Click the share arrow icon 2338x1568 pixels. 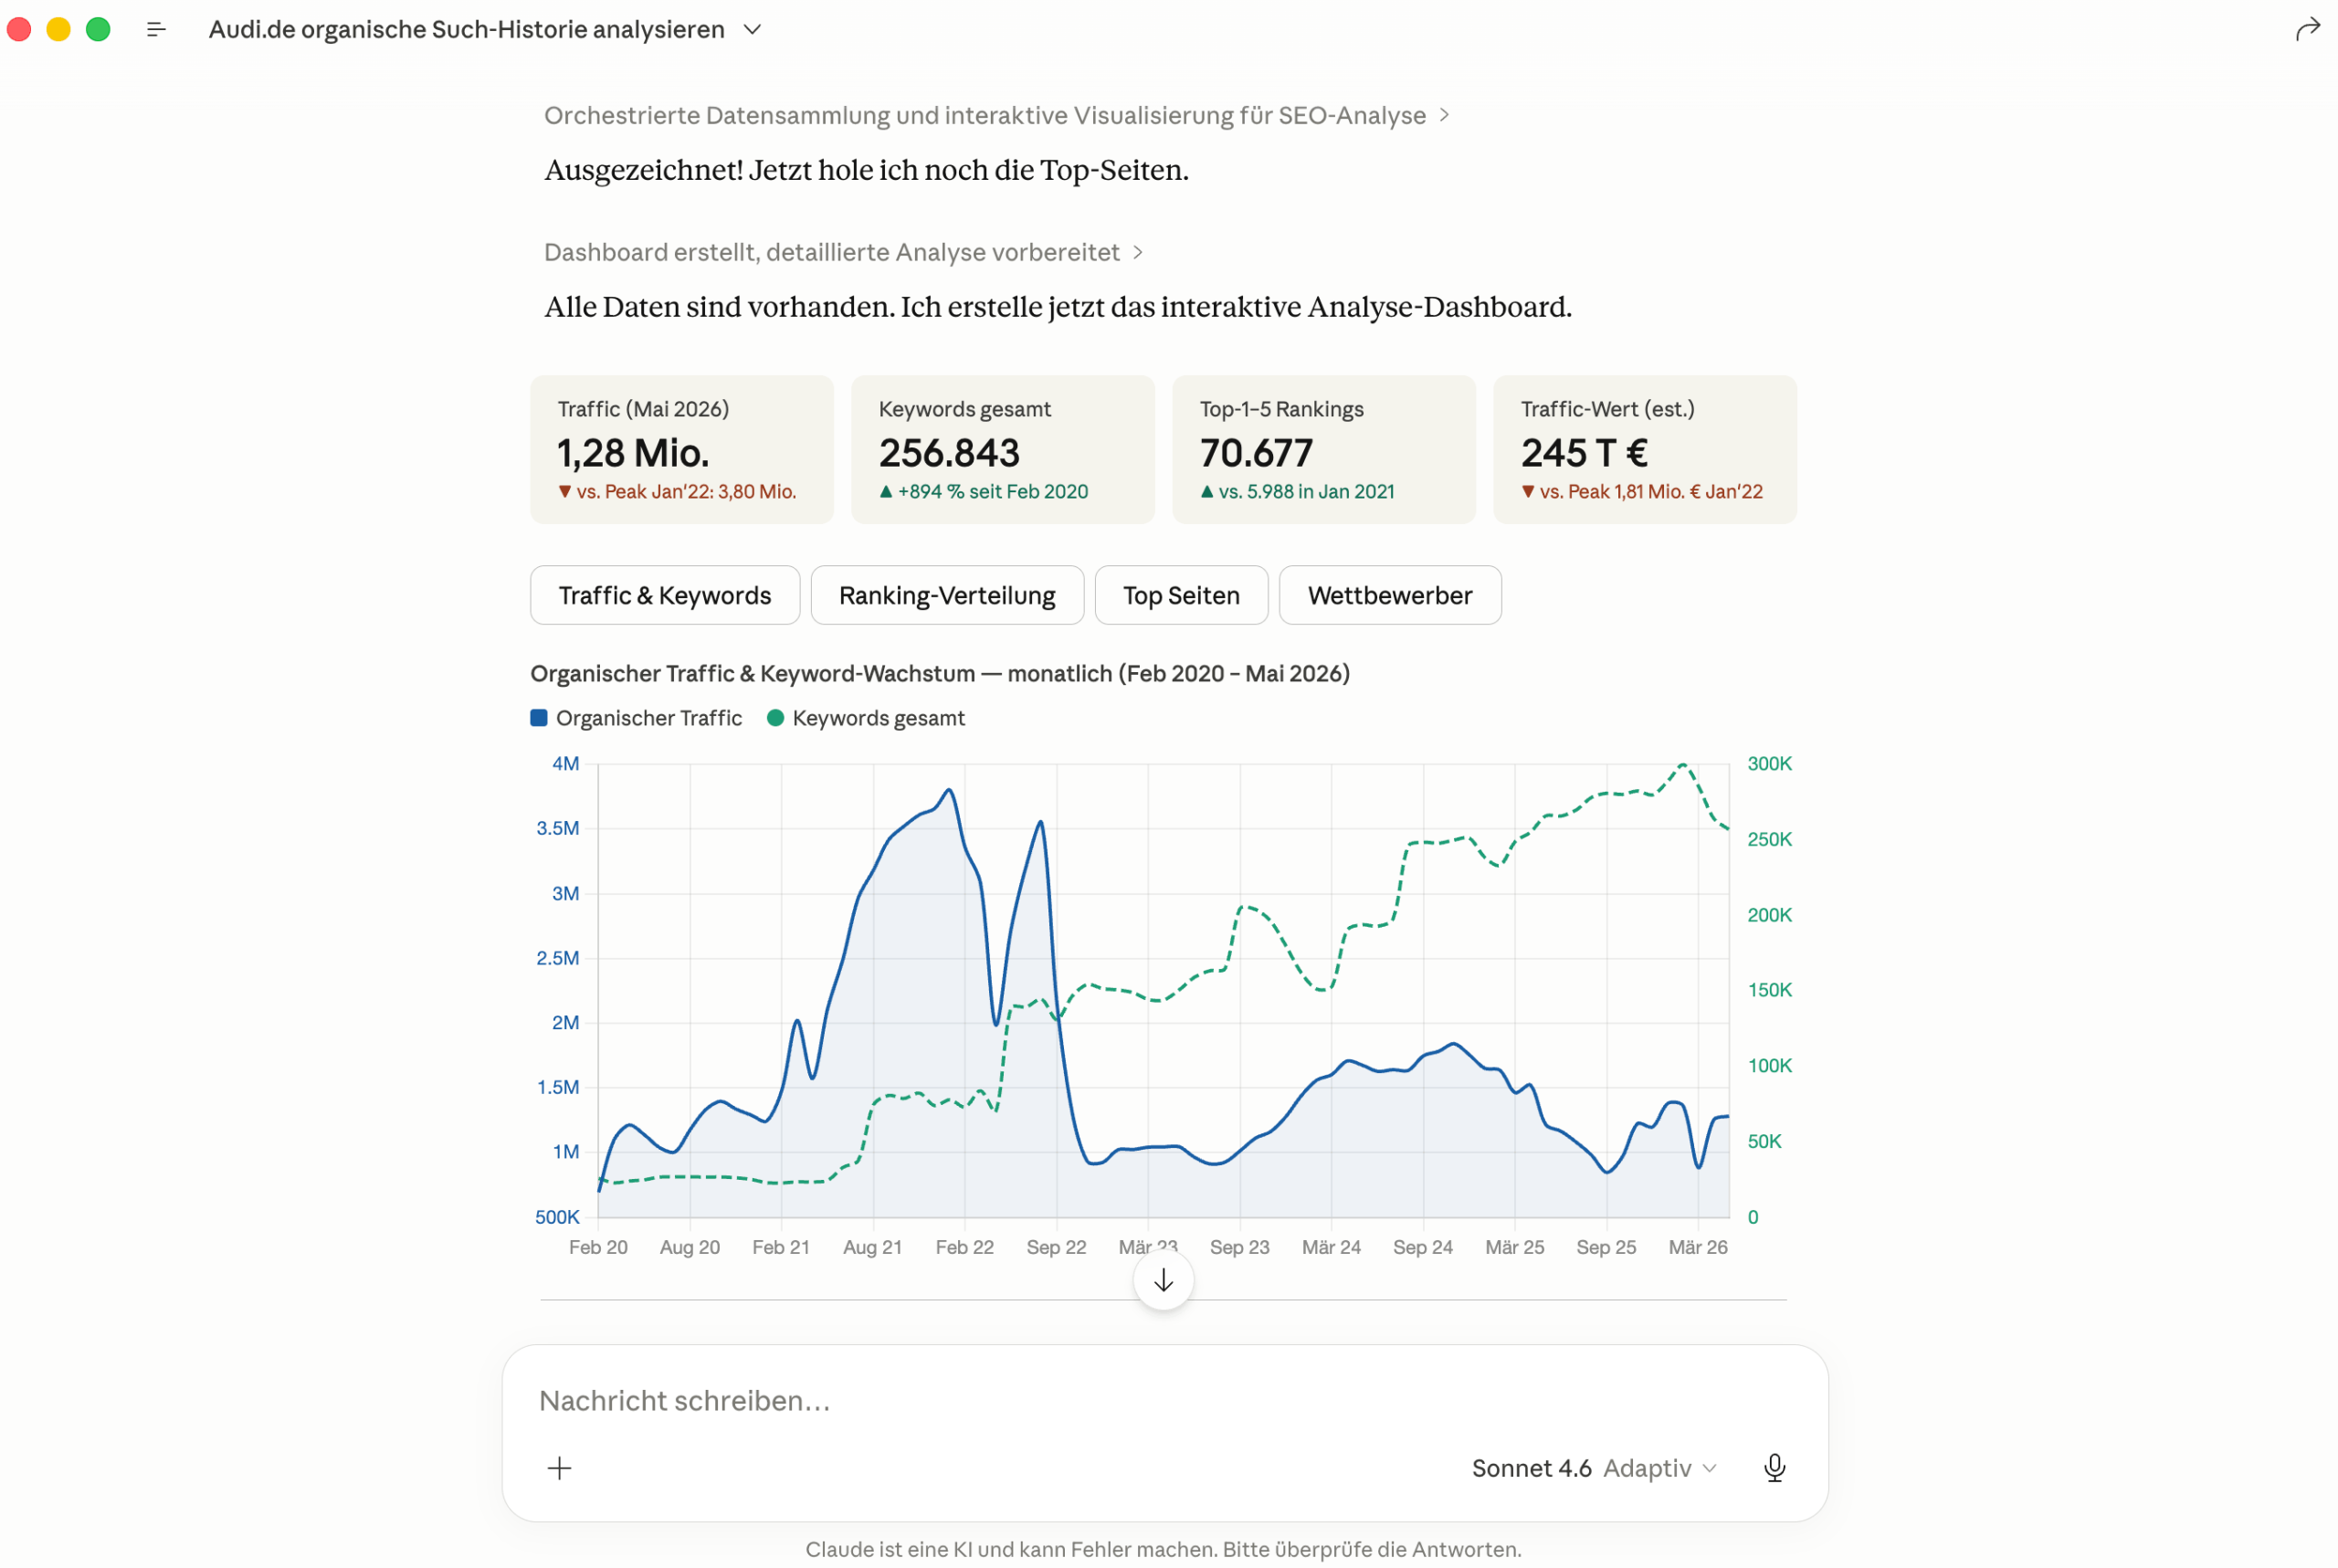coord(2307,30)
